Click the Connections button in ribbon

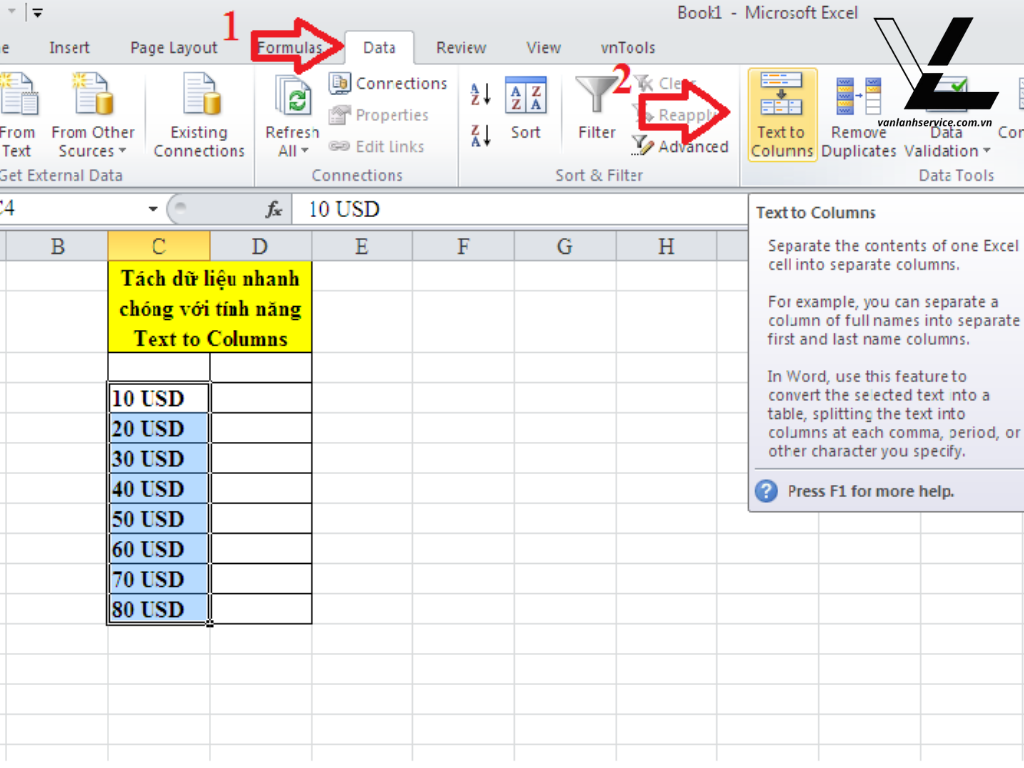(x=388, y=83)
